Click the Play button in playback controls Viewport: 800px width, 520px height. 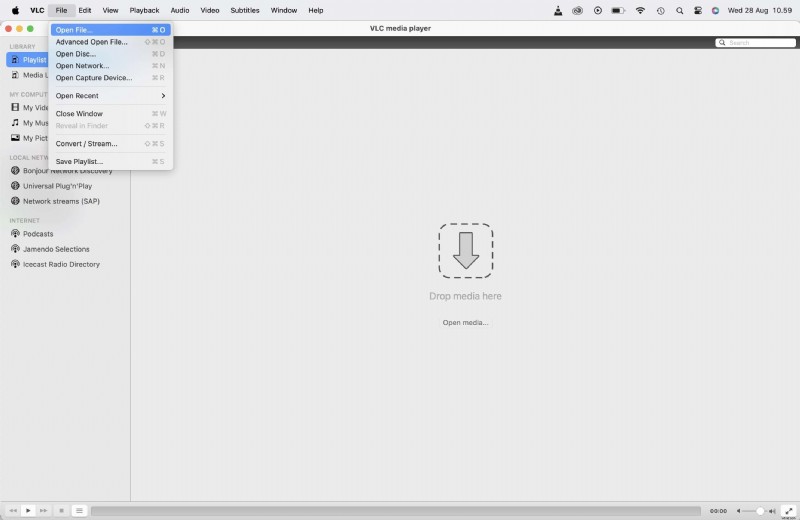tap(28, 510)
